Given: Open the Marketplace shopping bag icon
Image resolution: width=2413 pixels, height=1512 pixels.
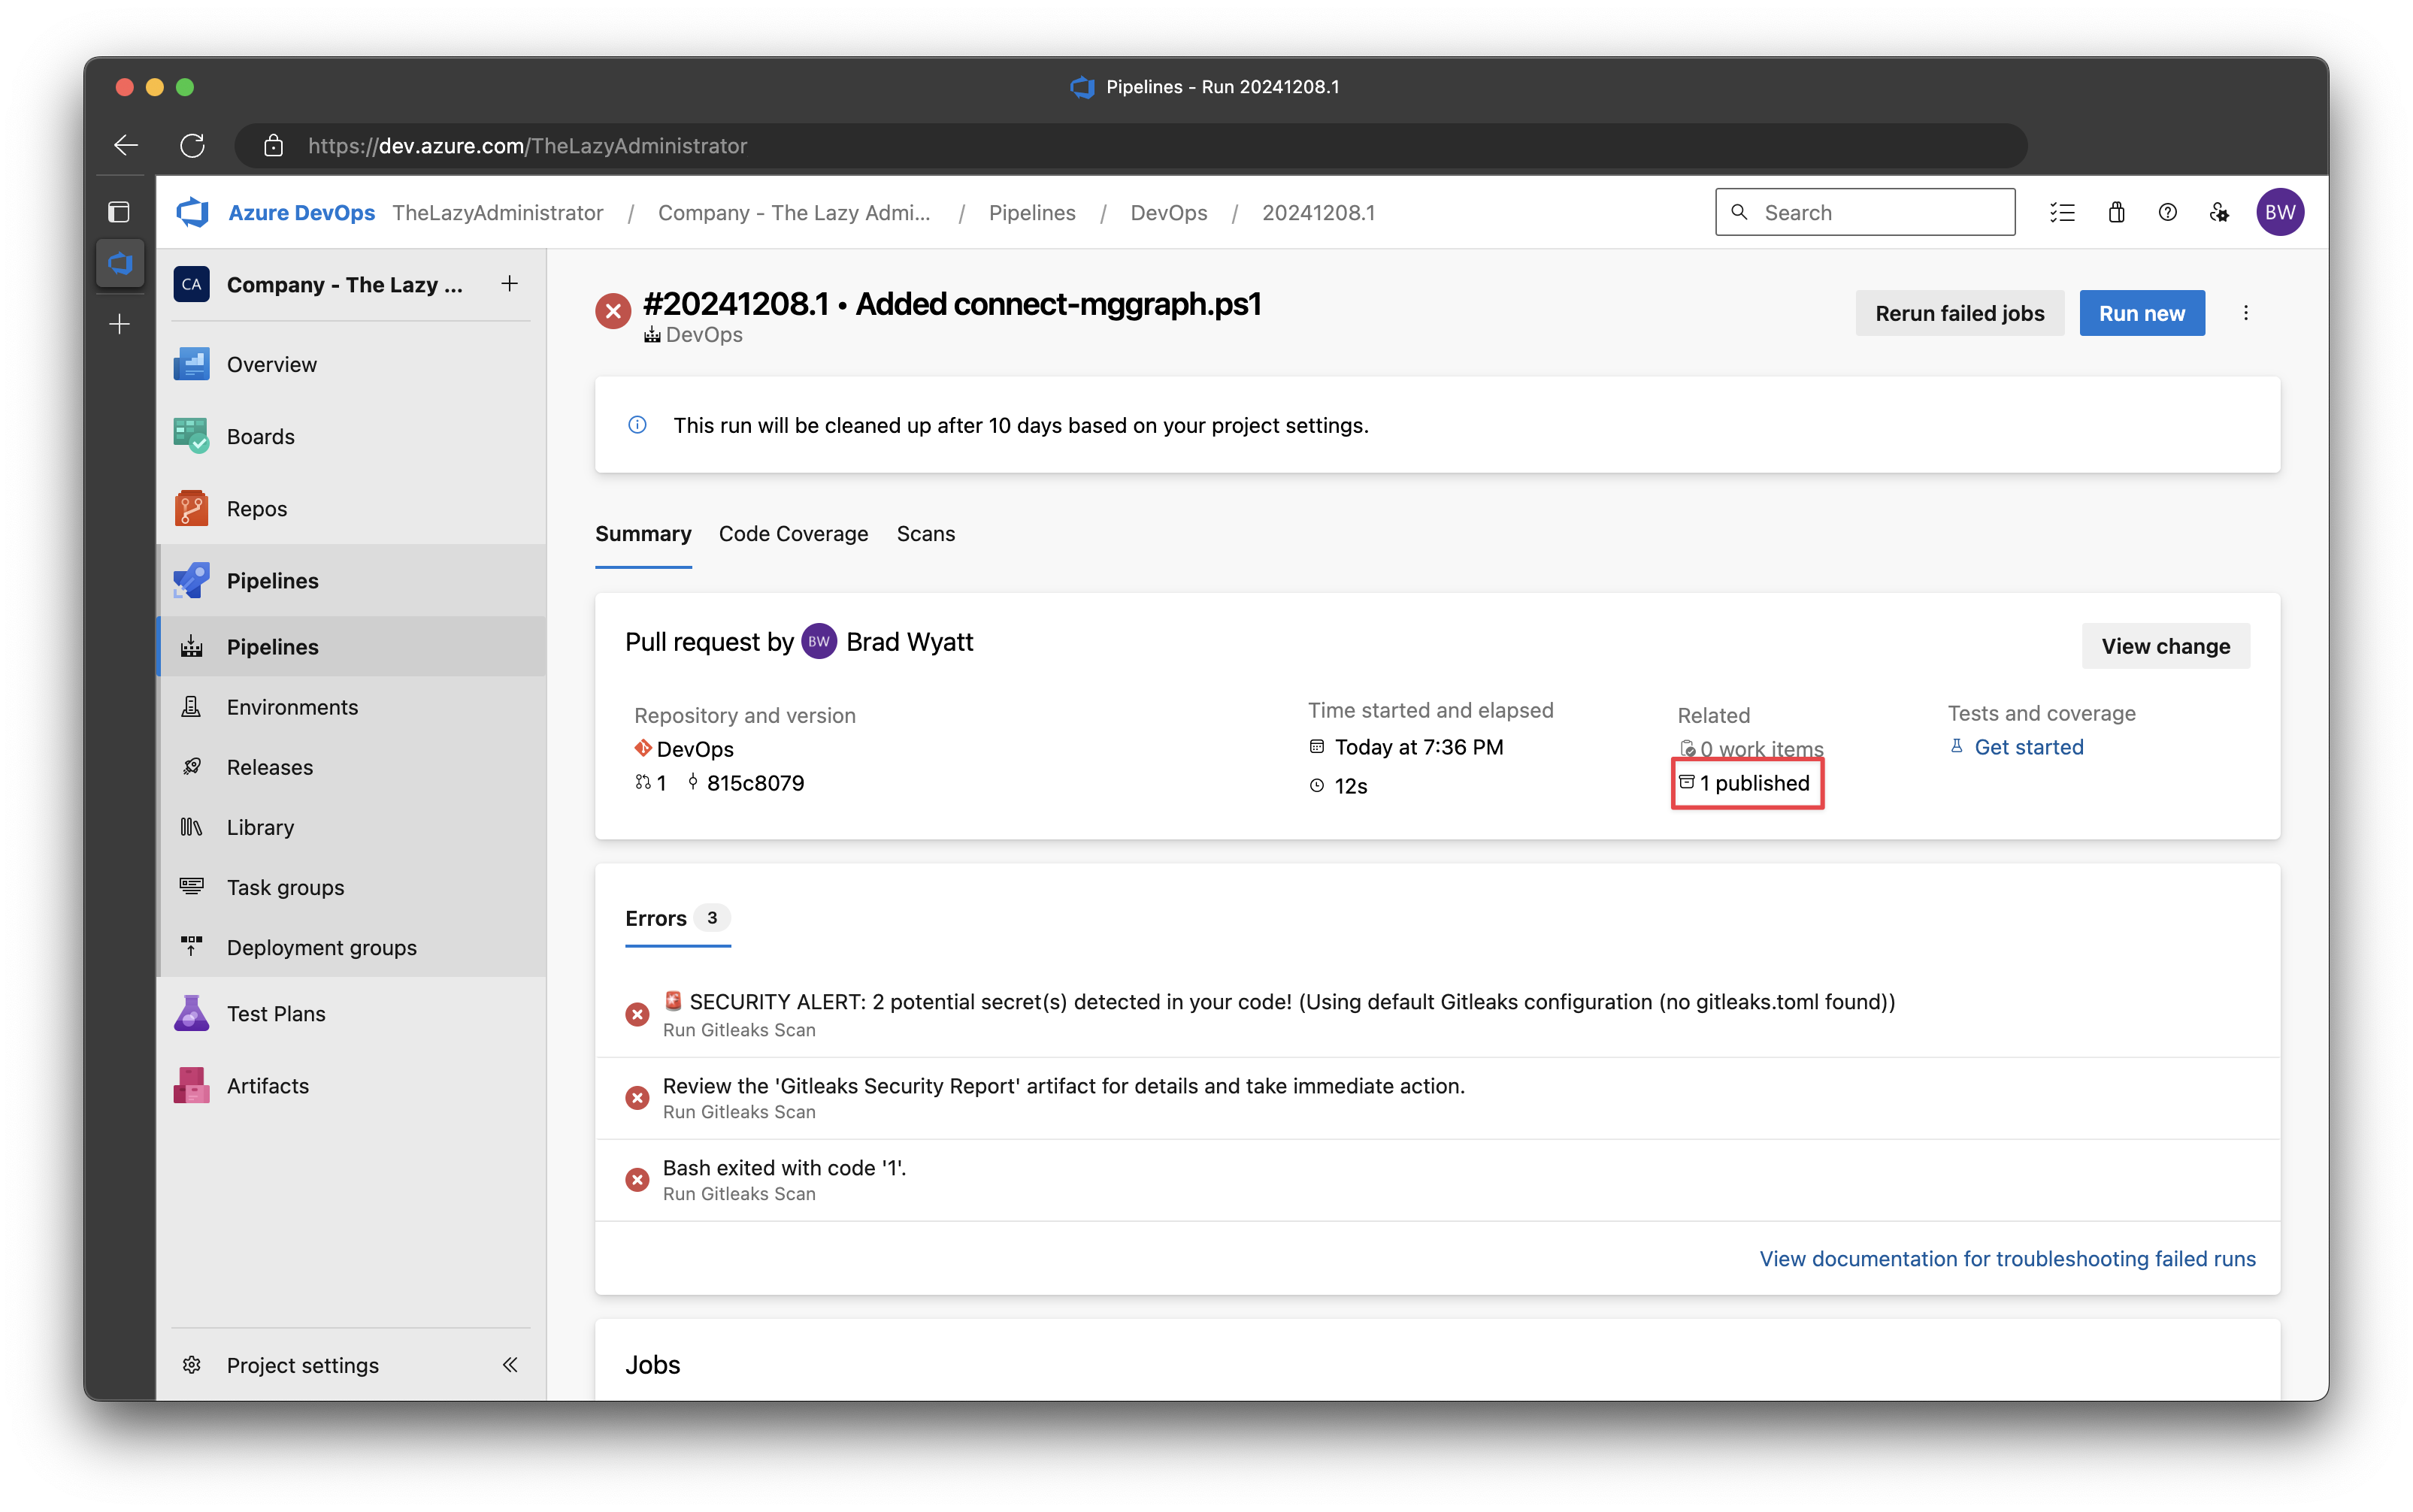Looking at the screenshot, I should click(x=2116, y=213).
